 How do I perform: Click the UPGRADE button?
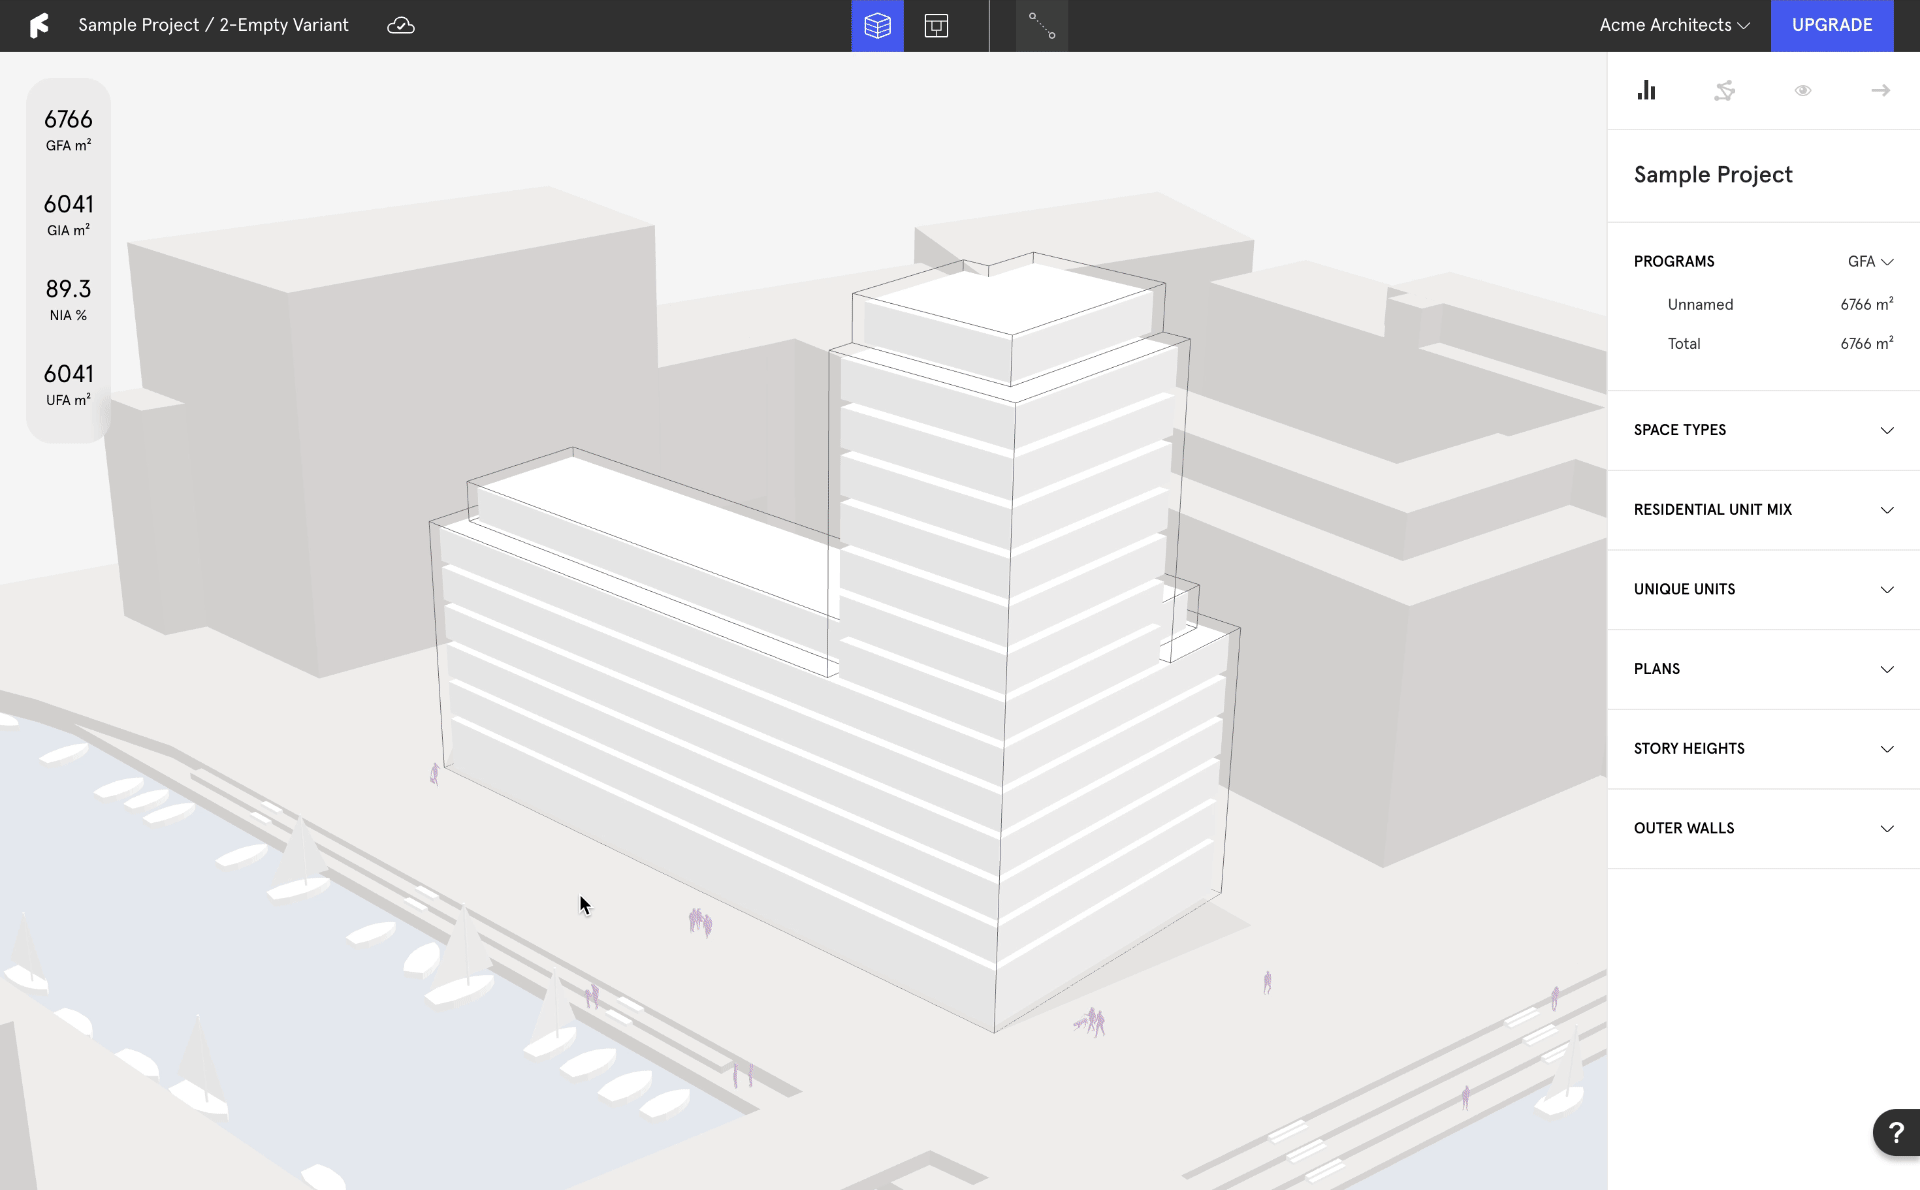(1831, 25)
